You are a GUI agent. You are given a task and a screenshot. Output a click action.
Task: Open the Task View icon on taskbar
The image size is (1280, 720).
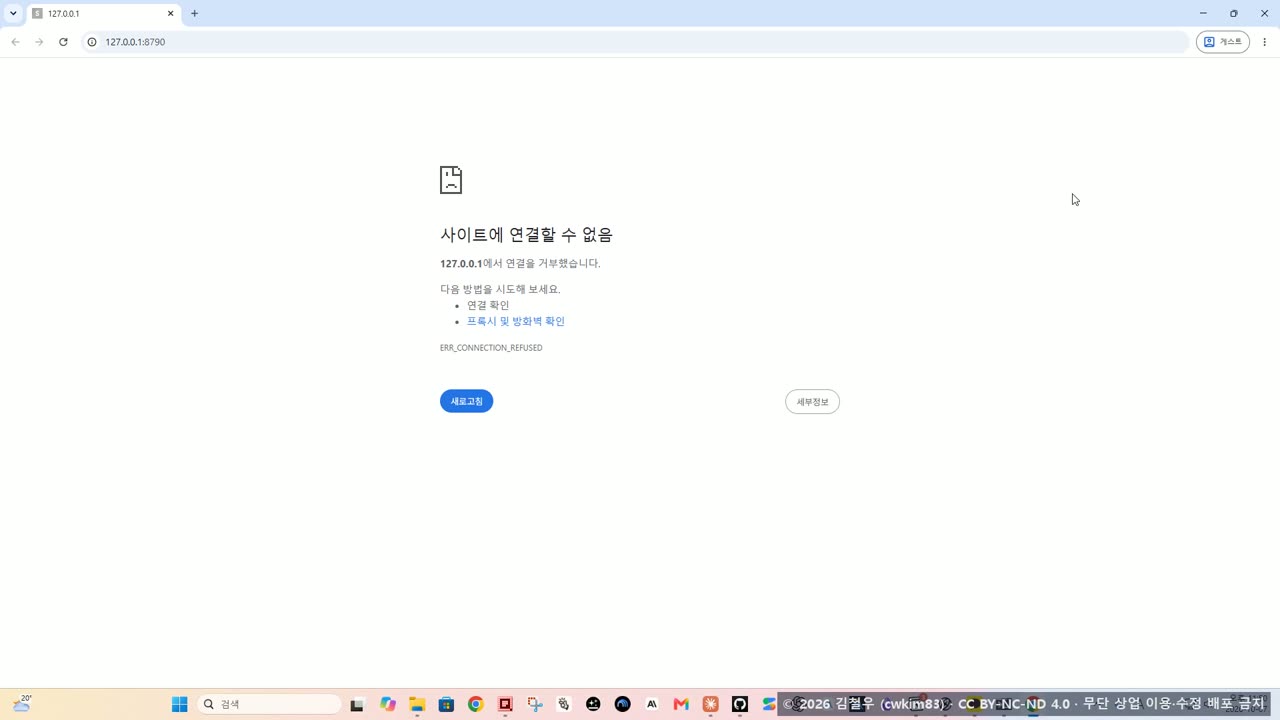point(357,704)
